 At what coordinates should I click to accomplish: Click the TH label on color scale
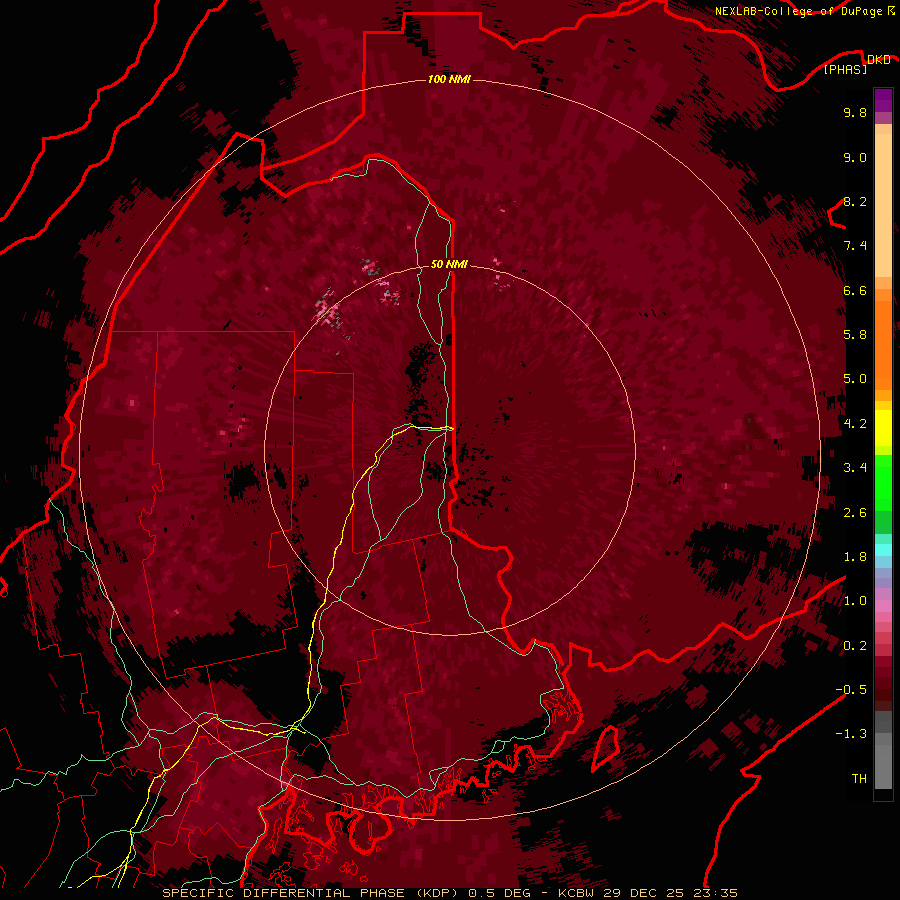[859, 779]
